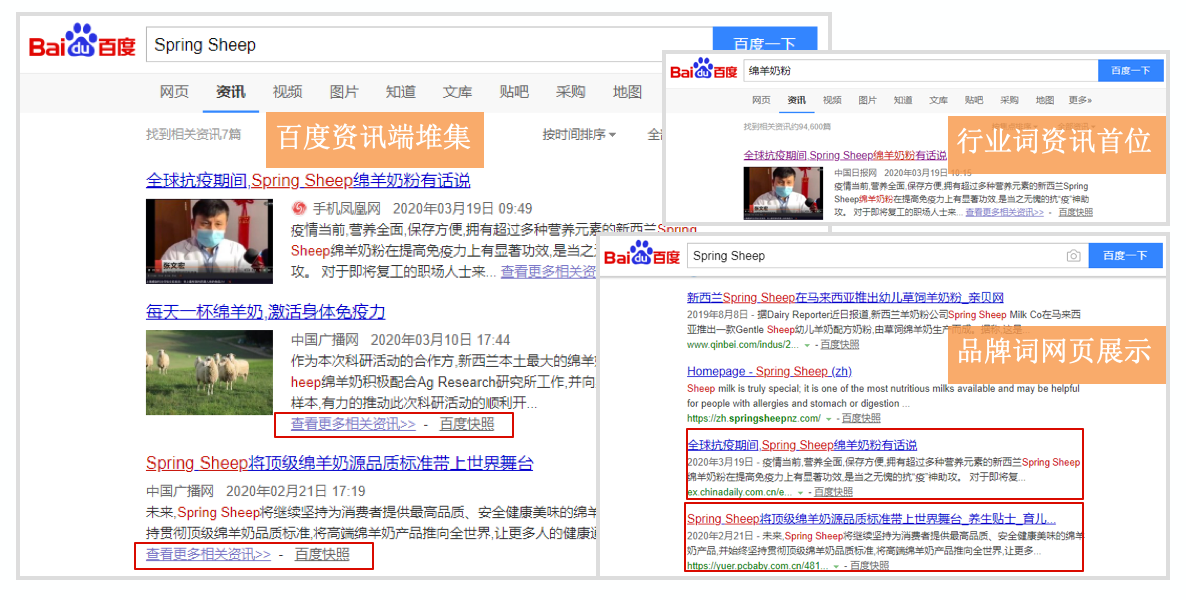Viewport: 1186px width, 600px height.
Task: Open 全球抗疫期间 headline in the left news window
Action: click(308, 180)
